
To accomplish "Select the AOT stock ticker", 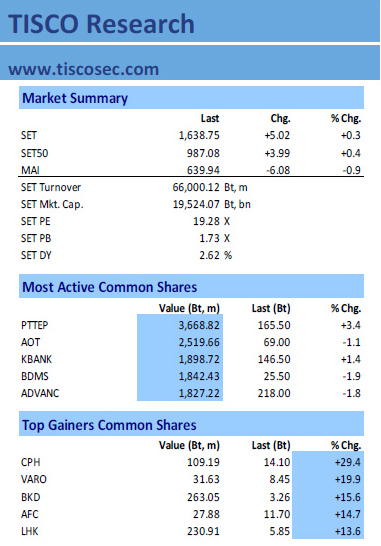I will click(x=31, y=342).
